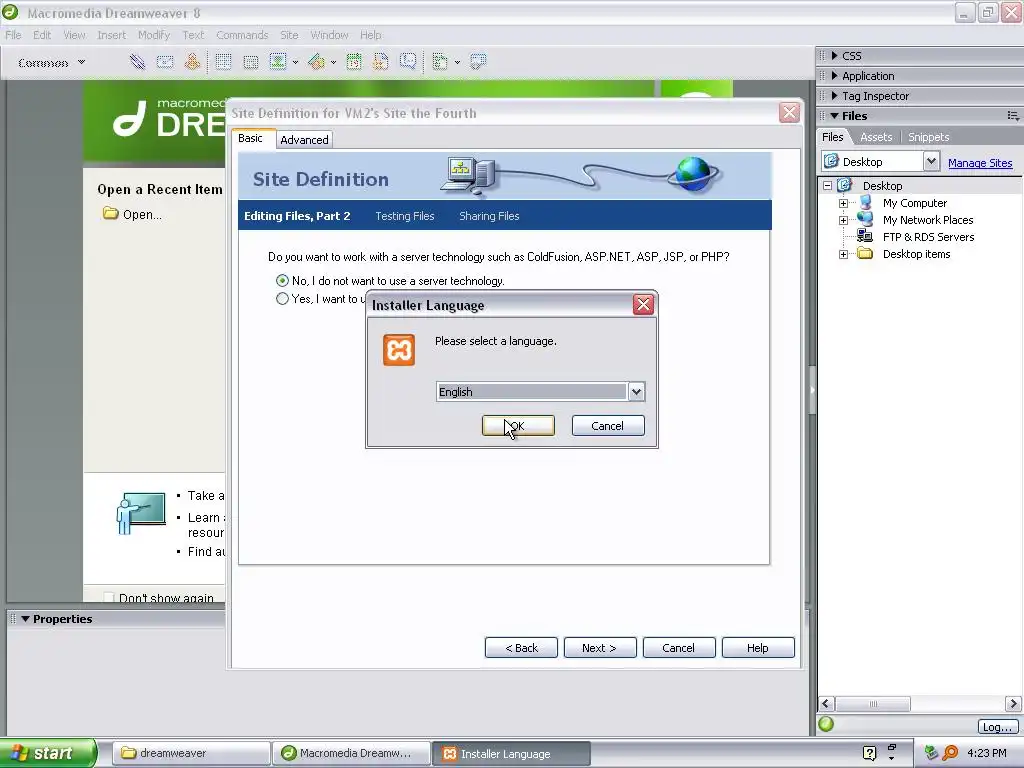Open the Templates icon dropdown arrow

coord(457,63)
